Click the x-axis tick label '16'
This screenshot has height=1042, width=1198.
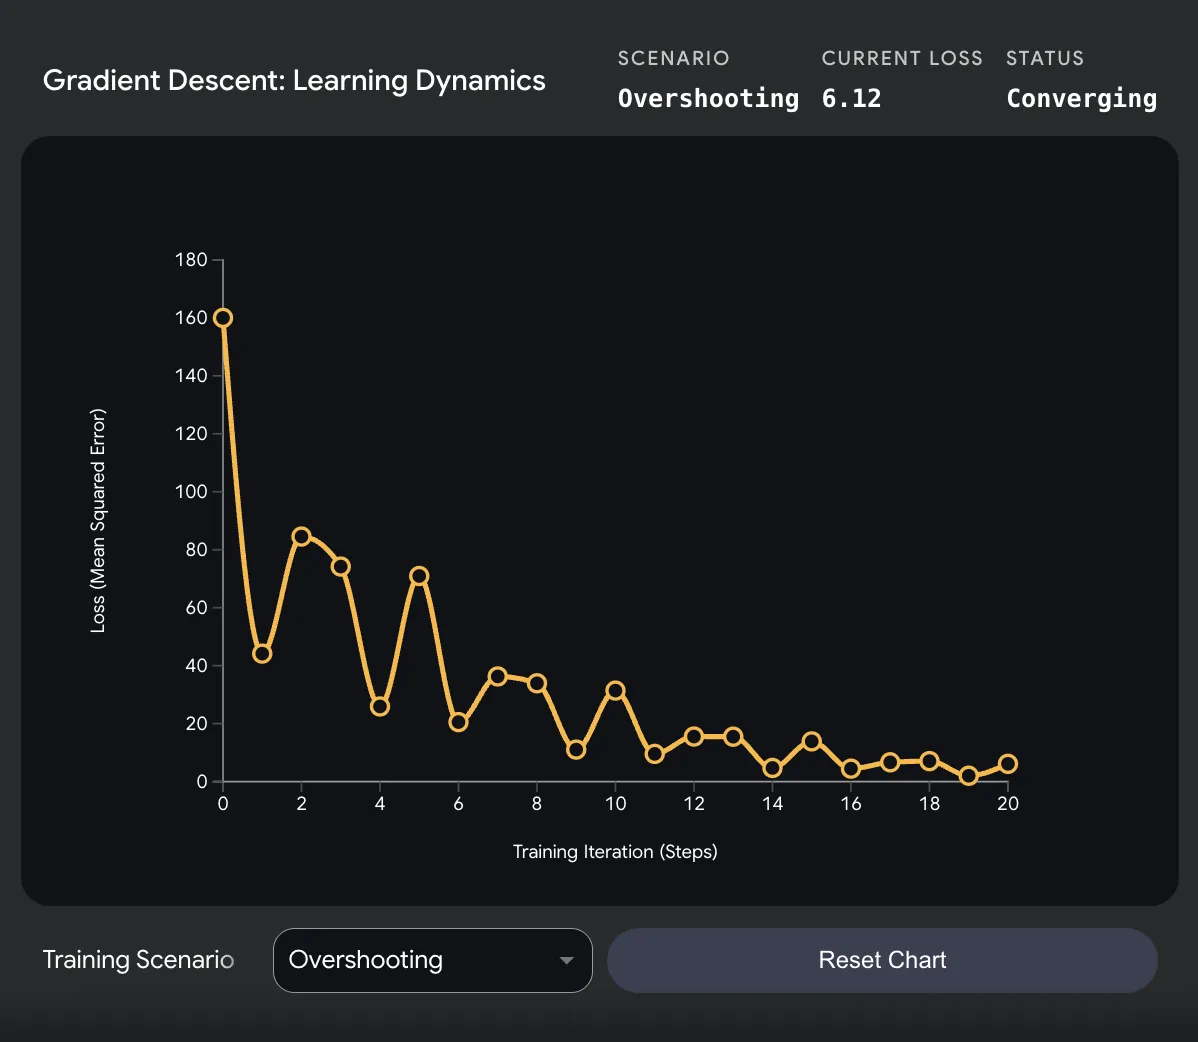click(x=851, y=804)
